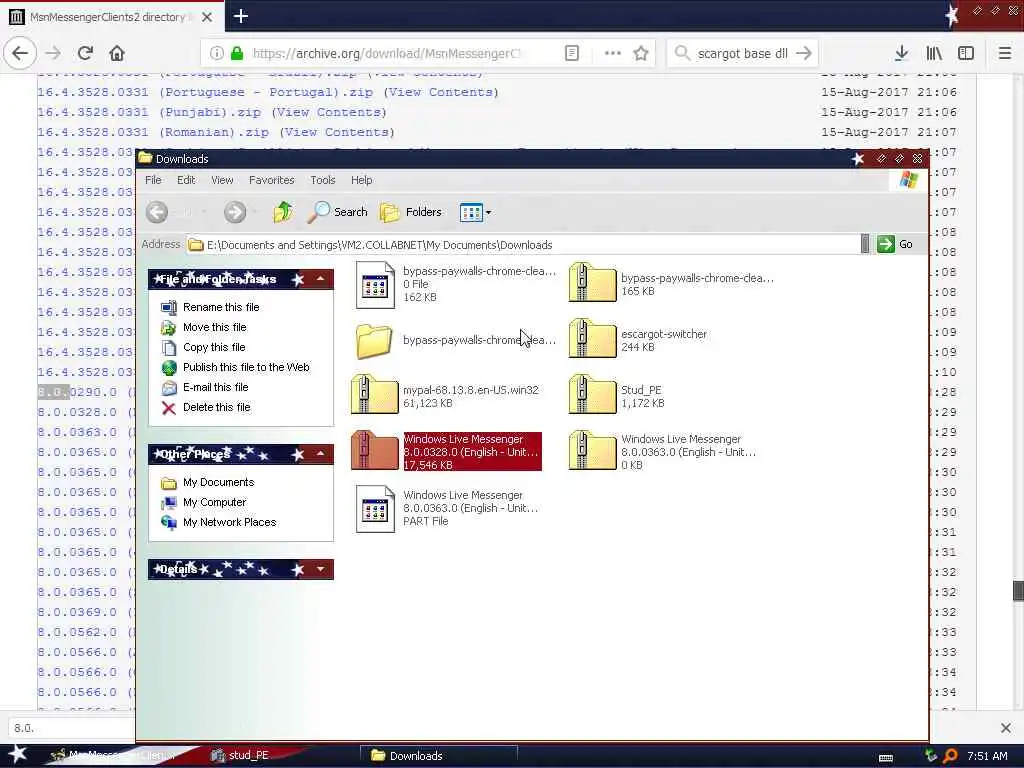Bookmark this page with star icon

641,53
